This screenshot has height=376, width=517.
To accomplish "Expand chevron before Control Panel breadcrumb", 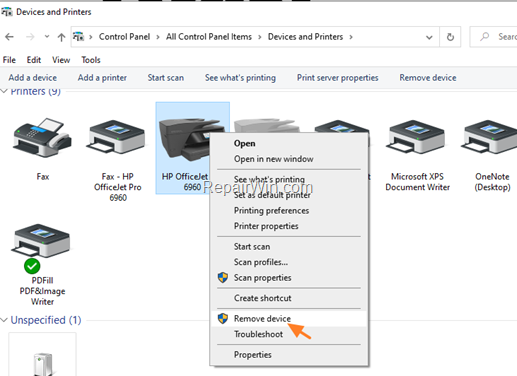I will (x=90, y=37).
